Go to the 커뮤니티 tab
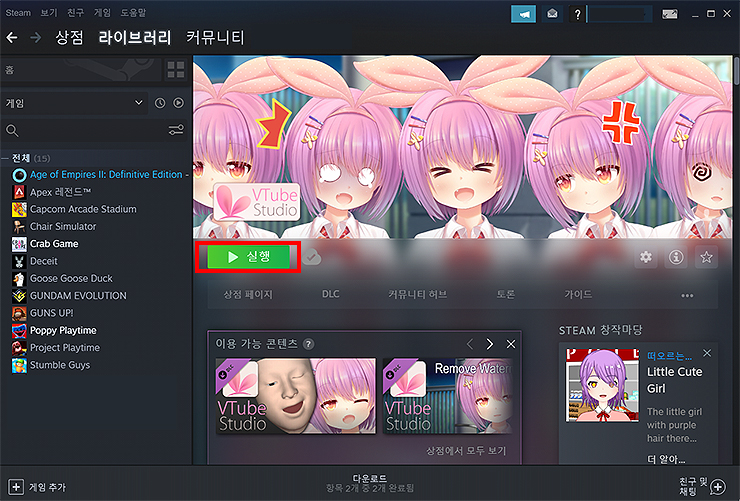The image size is (740, 501). coord(215,37)
